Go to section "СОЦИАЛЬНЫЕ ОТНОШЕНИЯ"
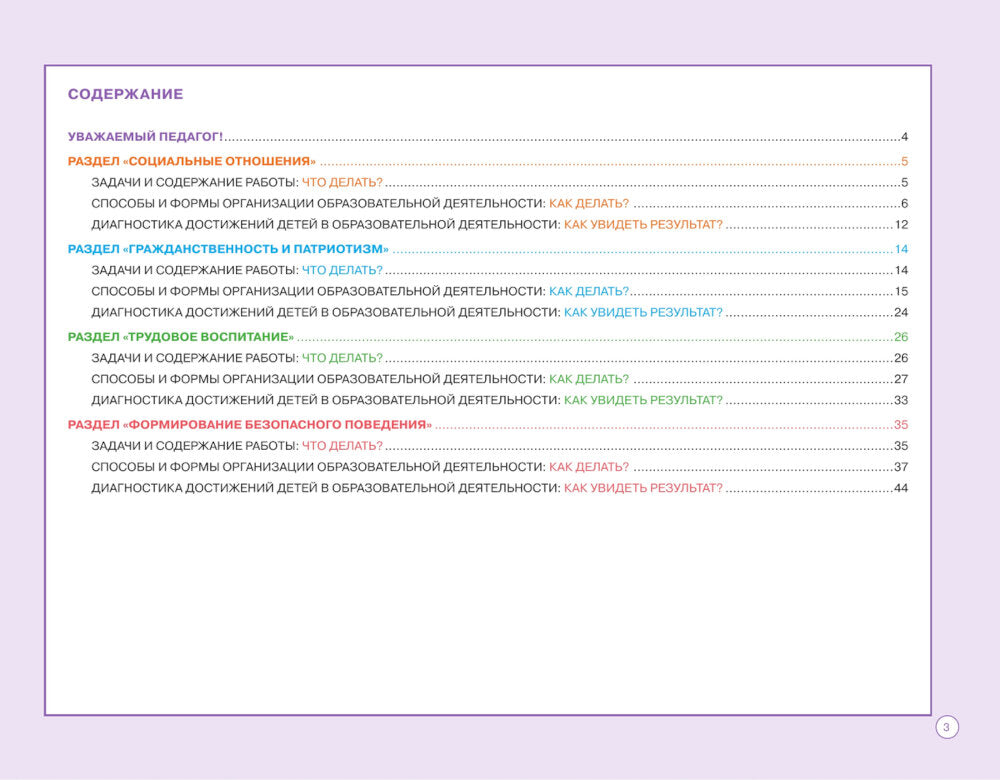 192,162
